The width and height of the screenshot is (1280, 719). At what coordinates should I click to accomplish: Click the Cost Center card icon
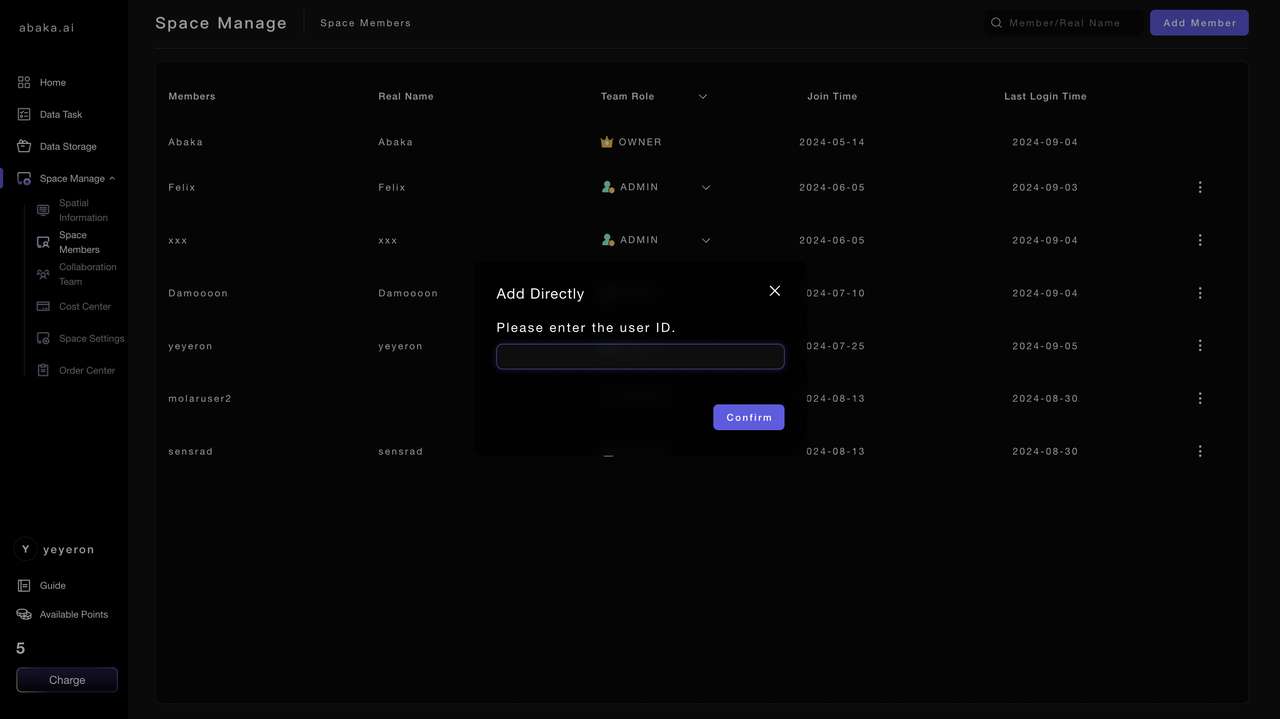(x=43, y=307)
